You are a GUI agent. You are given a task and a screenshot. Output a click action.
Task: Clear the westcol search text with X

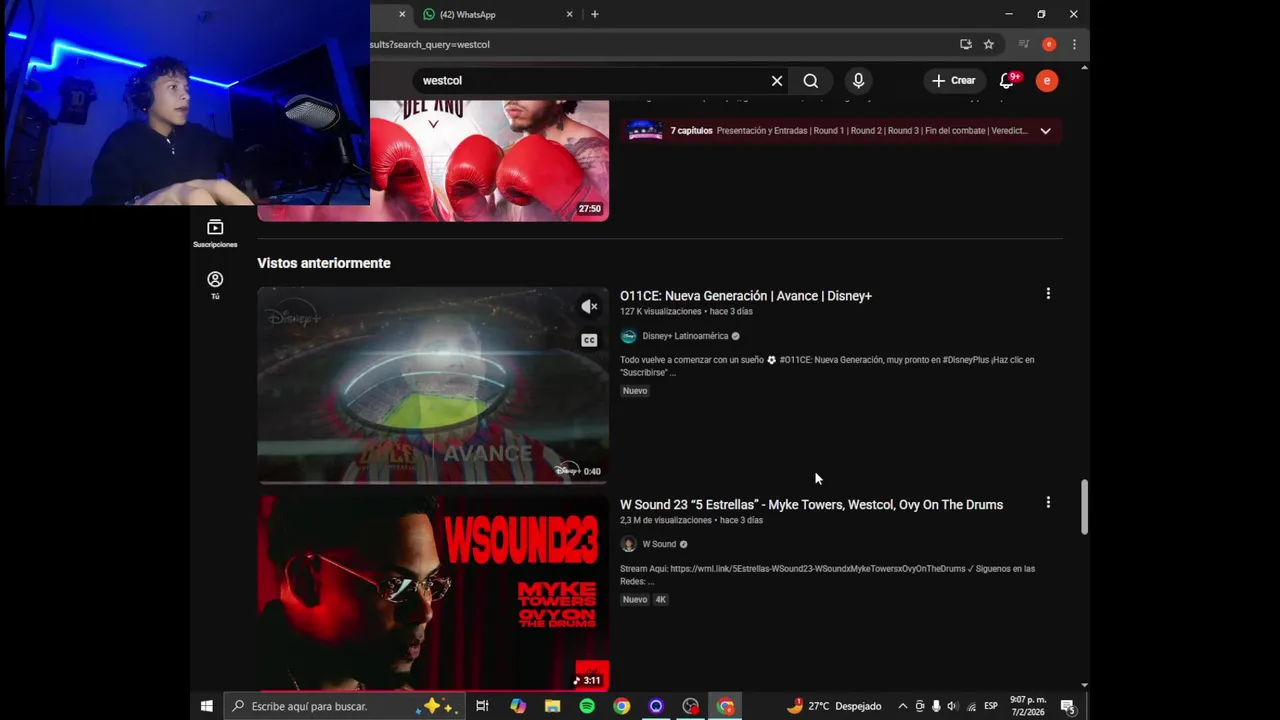[777, 80]
